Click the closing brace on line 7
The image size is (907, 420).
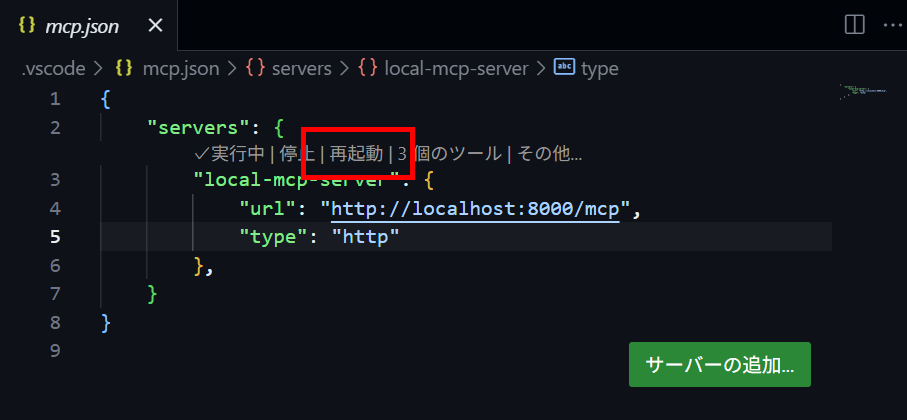click(153, 294)
